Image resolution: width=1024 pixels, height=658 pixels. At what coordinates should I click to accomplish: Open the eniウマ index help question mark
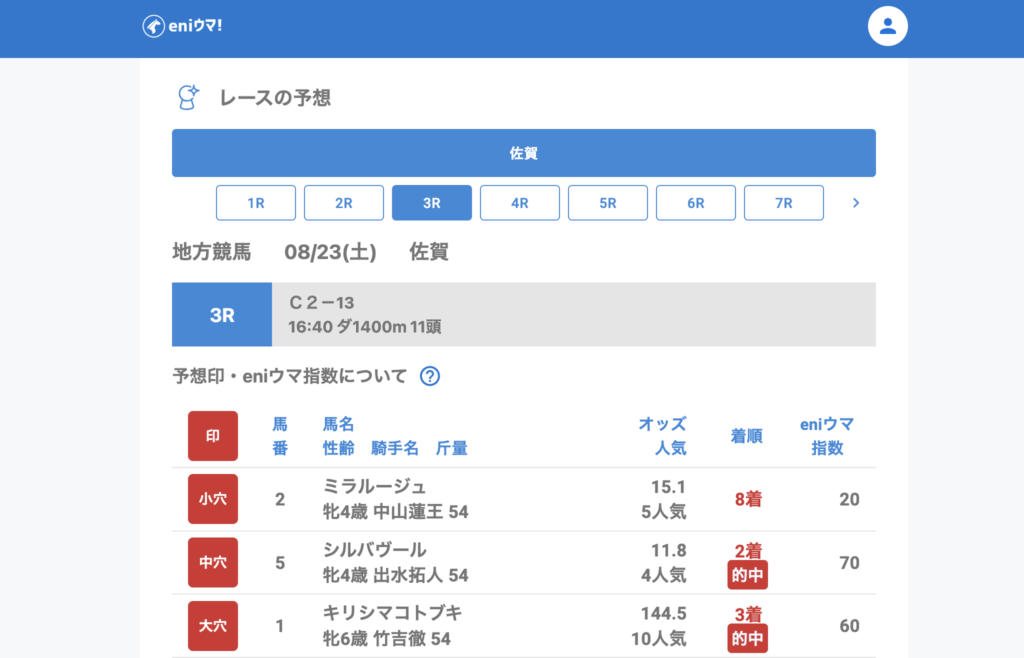tap(430, 376)
